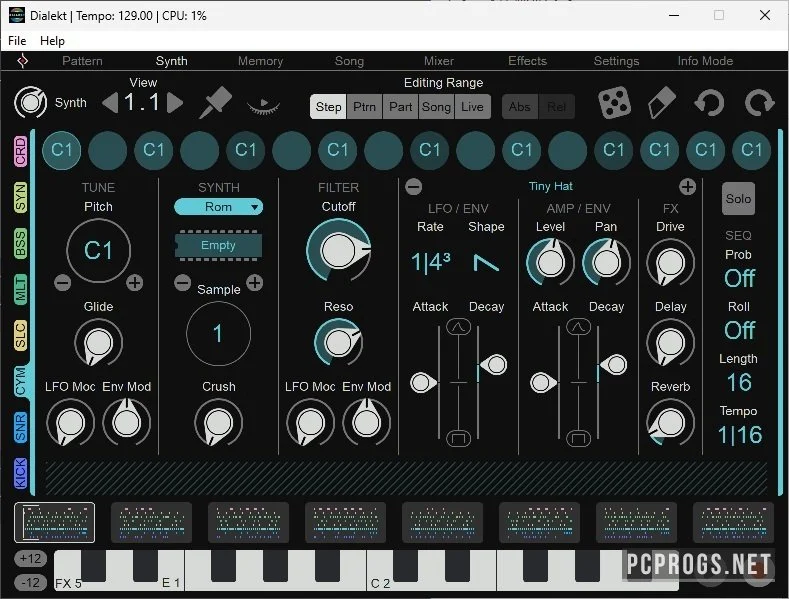The image size is (789, 599).
Task: Open Tempo 1|16 value selector
Action: pyautogui.click(x=739, y=435)
